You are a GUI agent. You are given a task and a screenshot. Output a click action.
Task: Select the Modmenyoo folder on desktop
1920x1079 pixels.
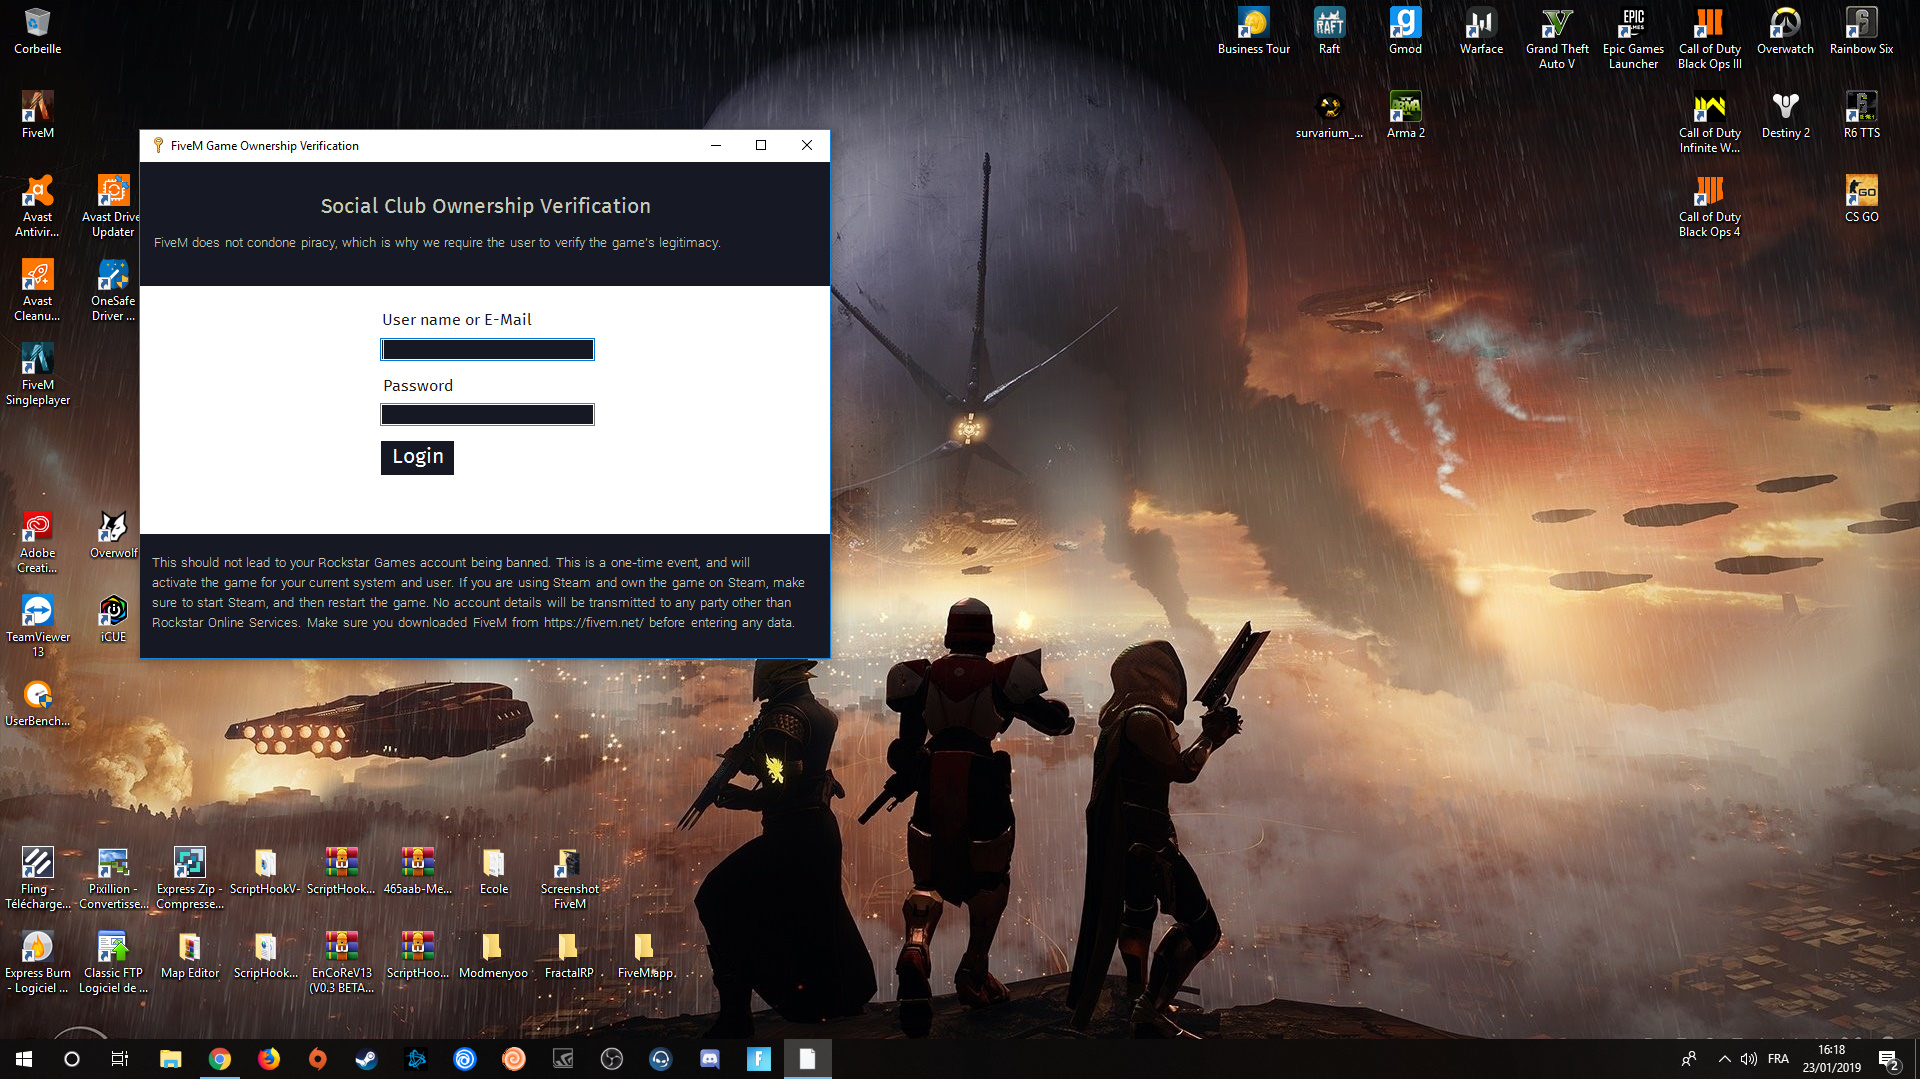pos(492,955)
